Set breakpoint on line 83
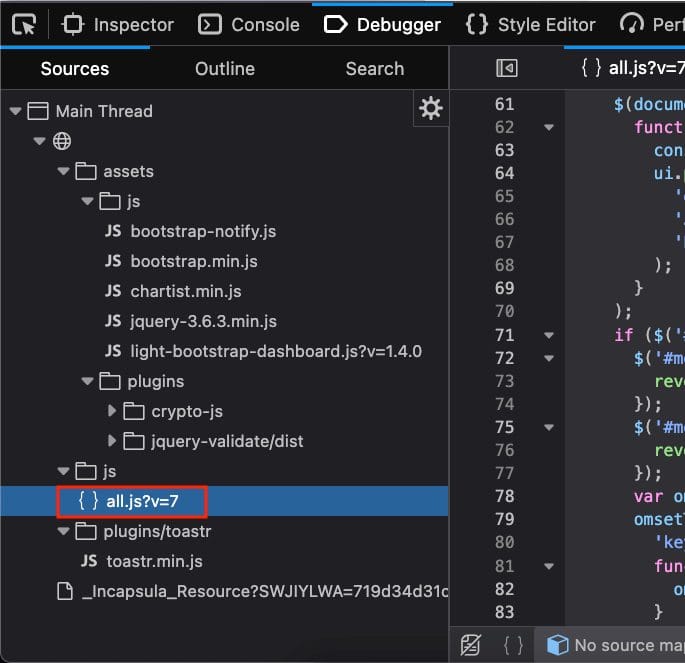 click(505, 612)
